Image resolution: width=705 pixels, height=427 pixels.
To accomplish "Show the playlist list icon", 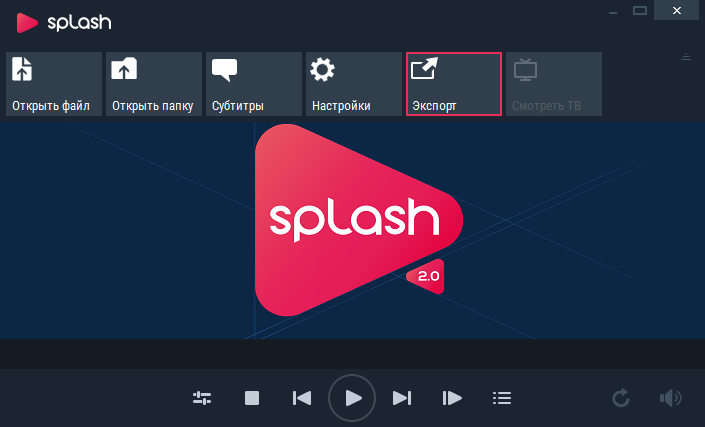I will pyautogui.click(x=502, y=398).
